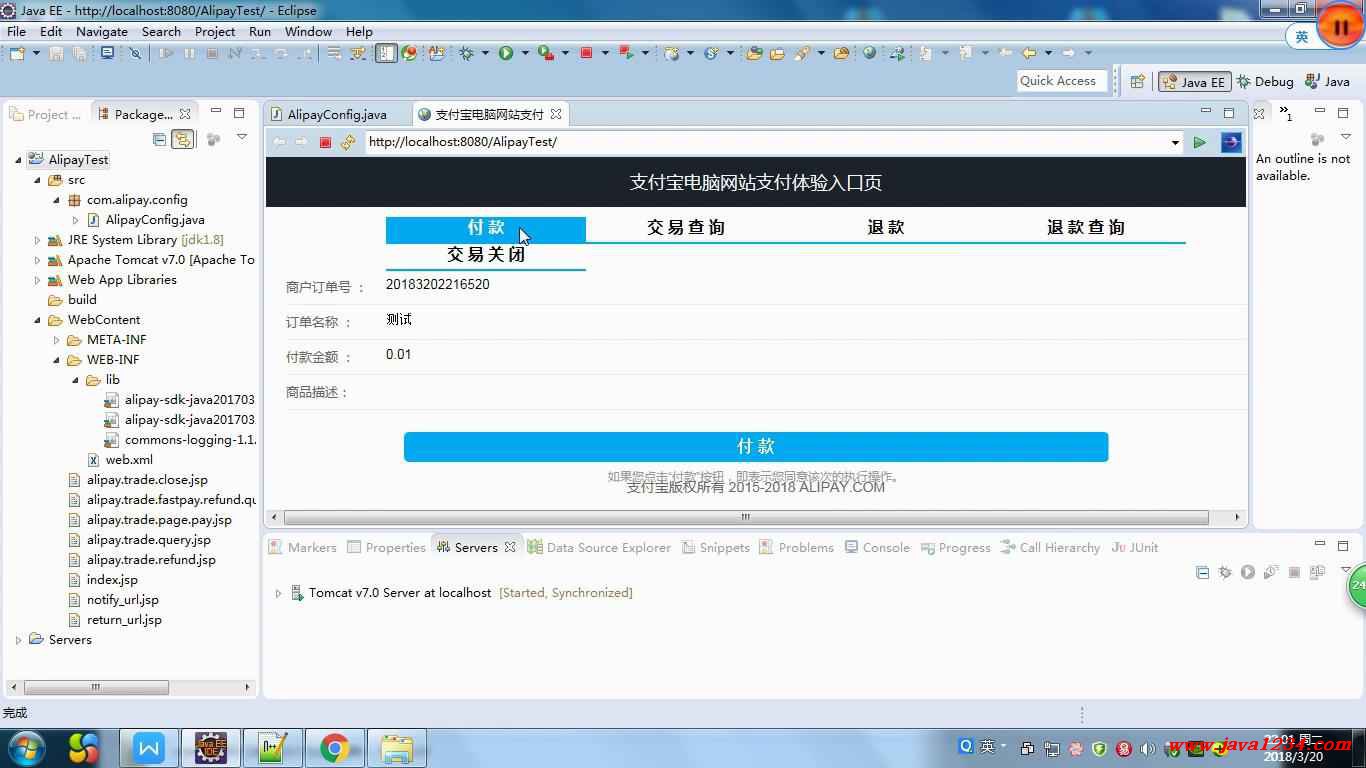The width and height of the screenshot is (1366, 768).
Task: Switch to the Java EE perspective
Action: pyautogui.click(x=1193, y=82)
